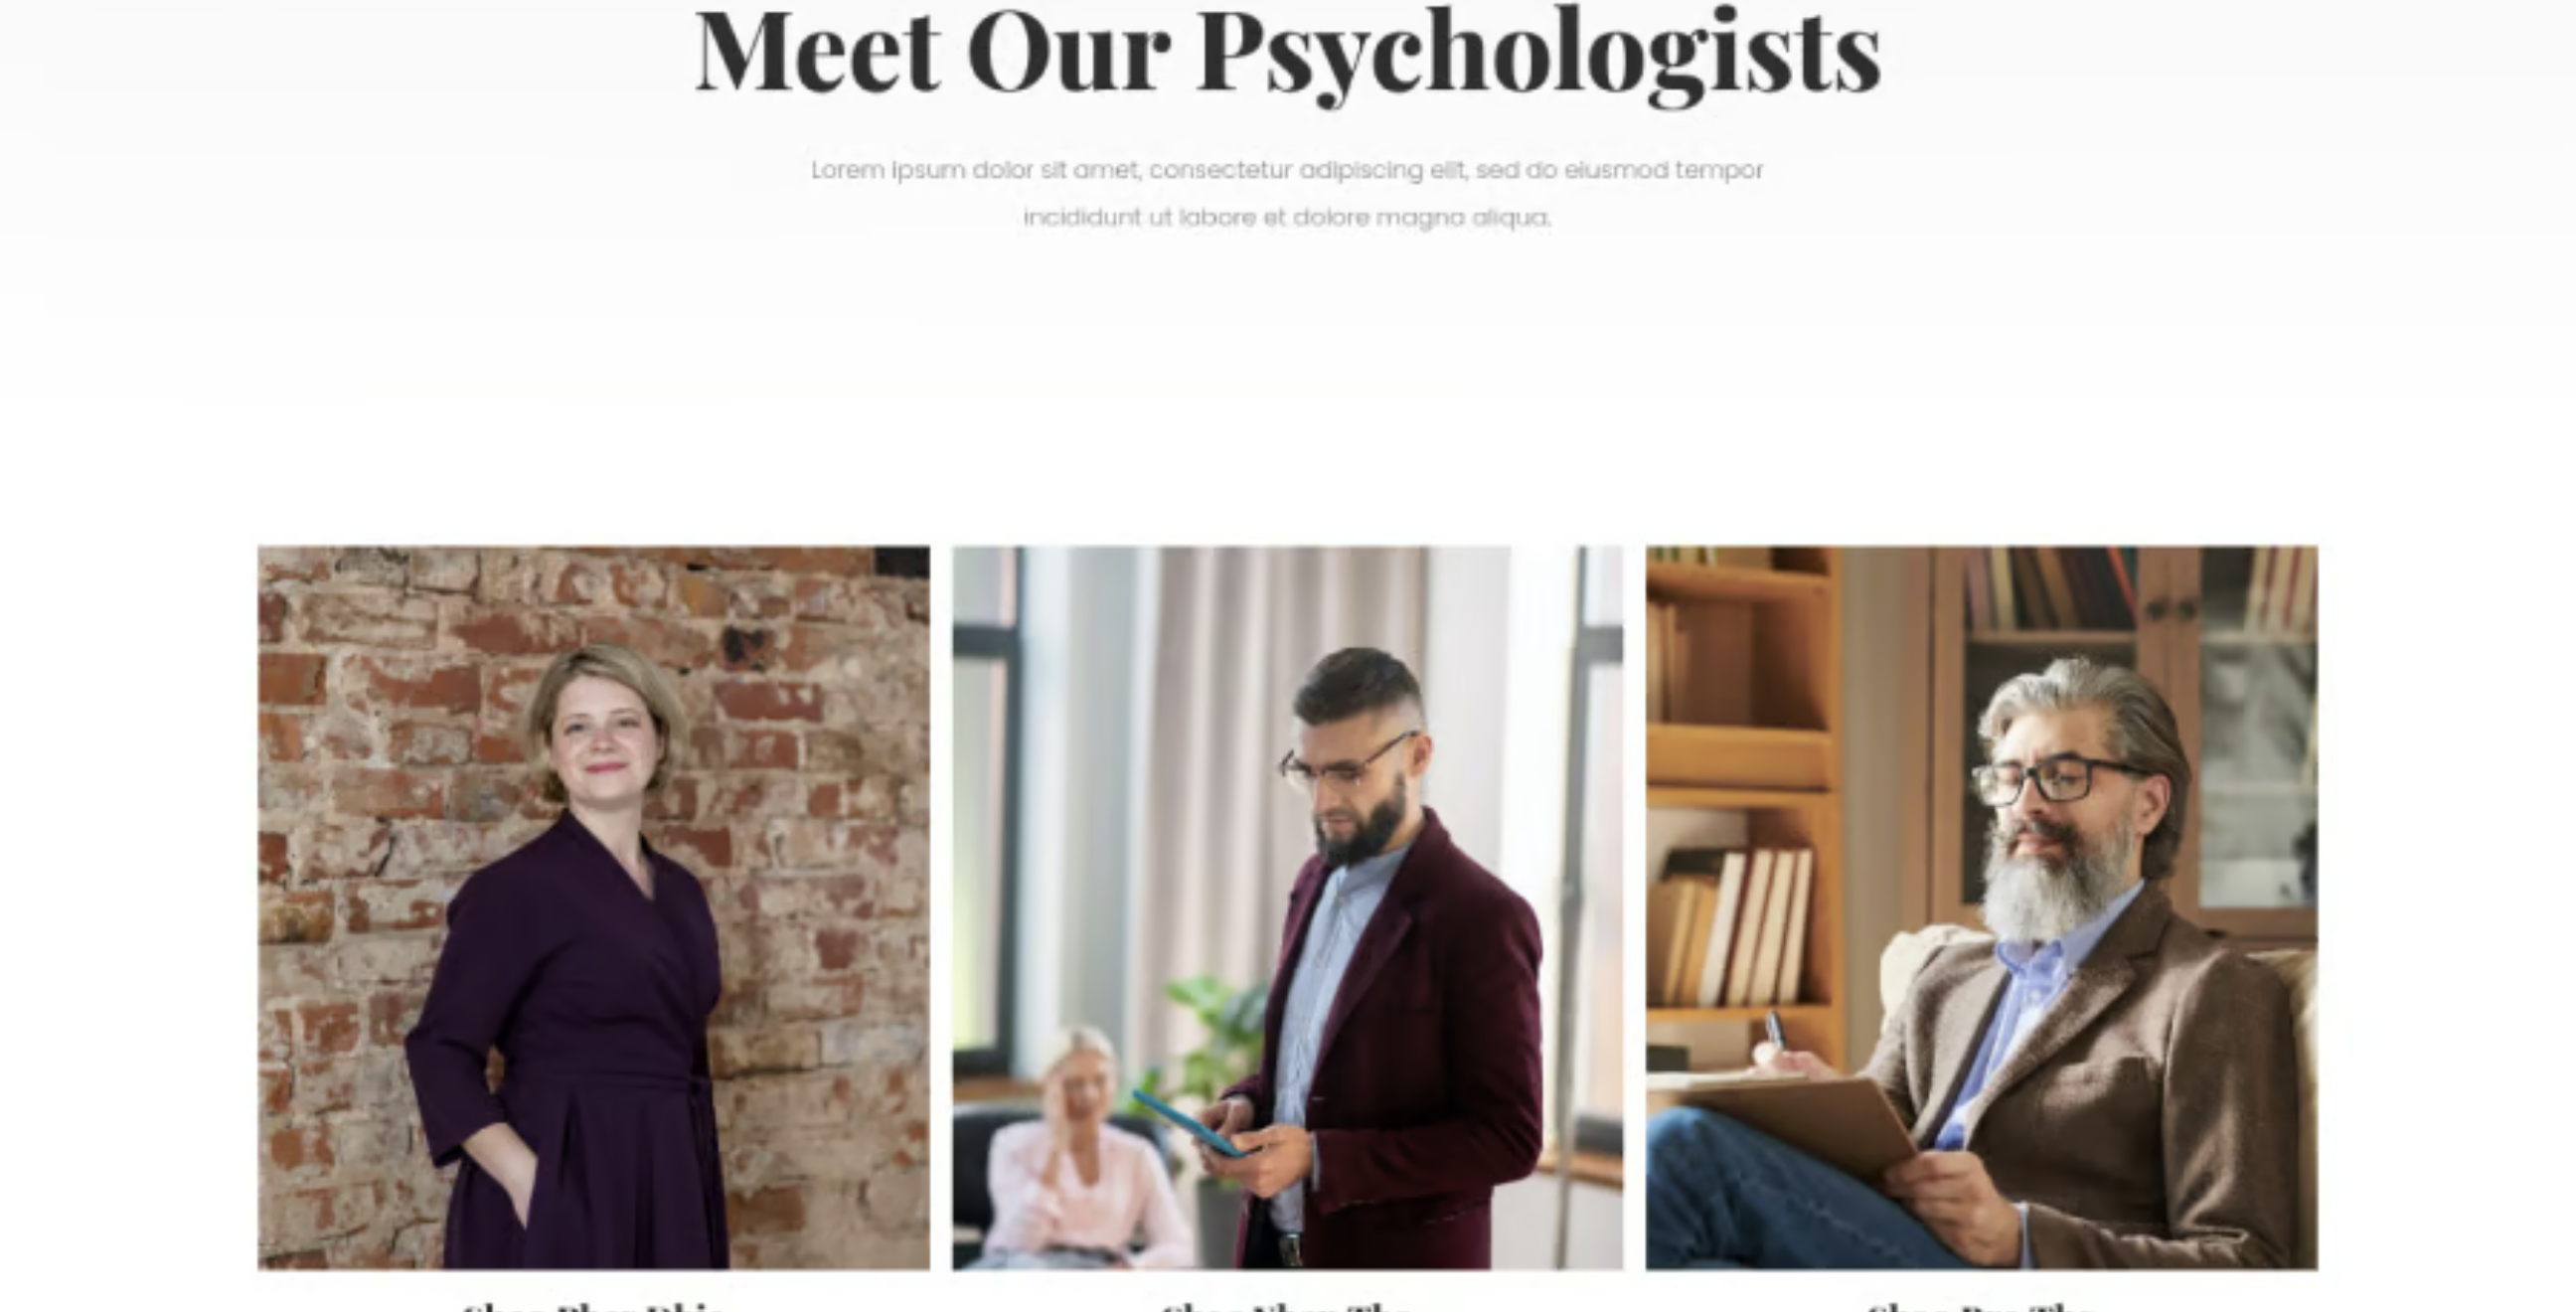Click the second line reading incididunt ut labore
Viewport: 2576px width, 1312px height.
click(x=1288, y=217)
